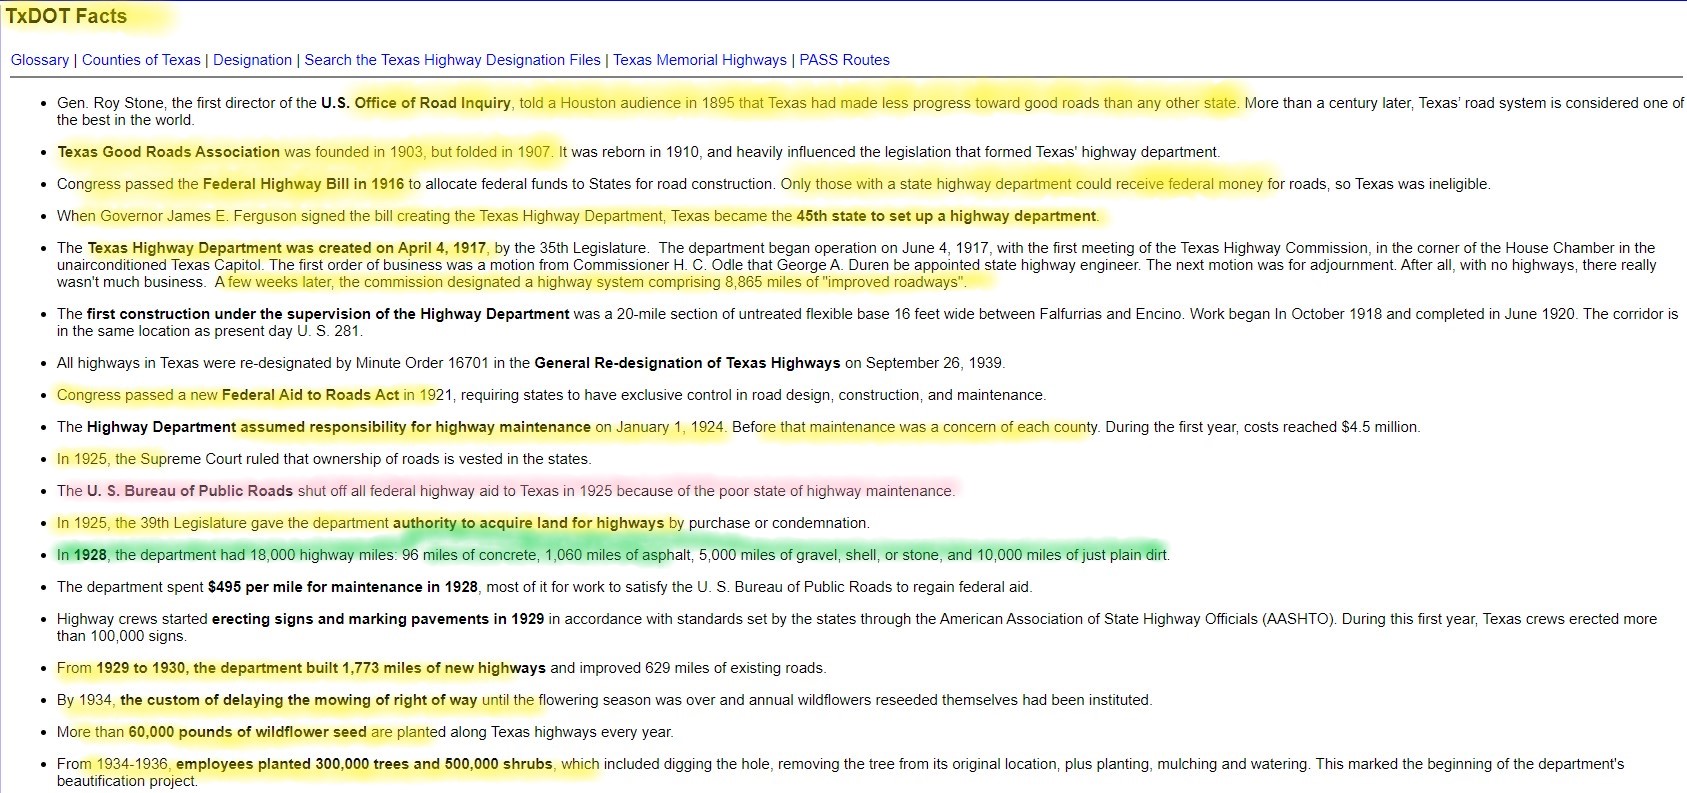Click 'costs reached $4.5 million' text
1687x793 pixels.
coord(1330,427)
